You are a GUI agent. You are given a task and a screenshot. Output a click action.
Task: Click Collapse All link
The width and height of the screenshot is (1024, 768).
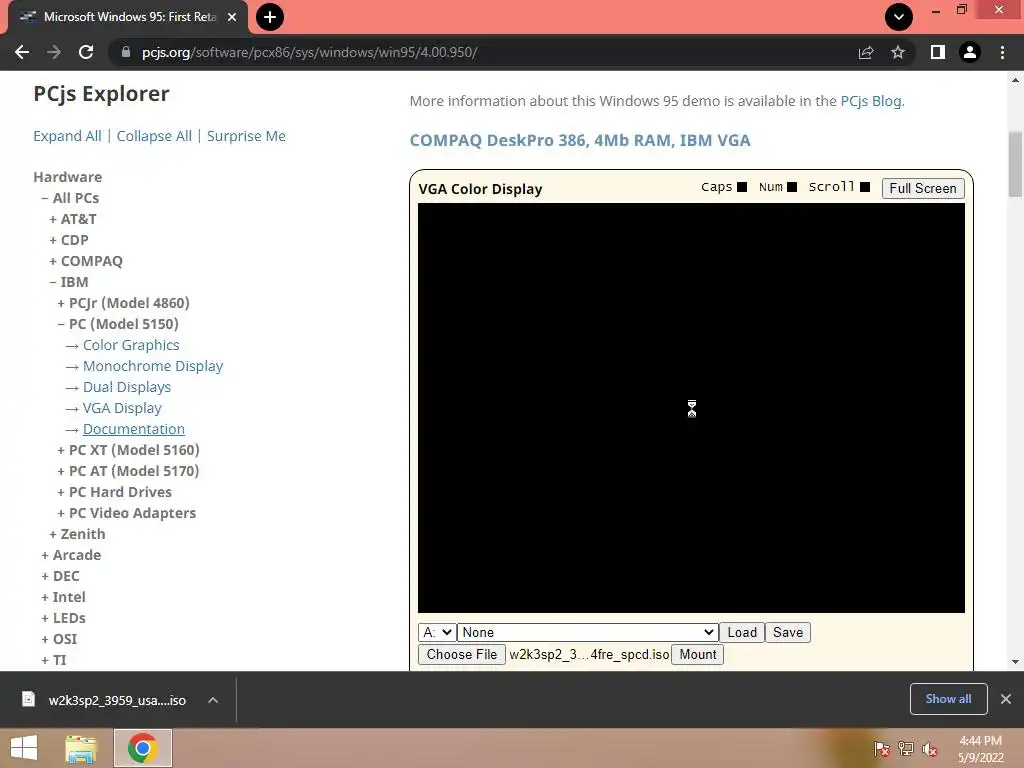click(154, 136)
